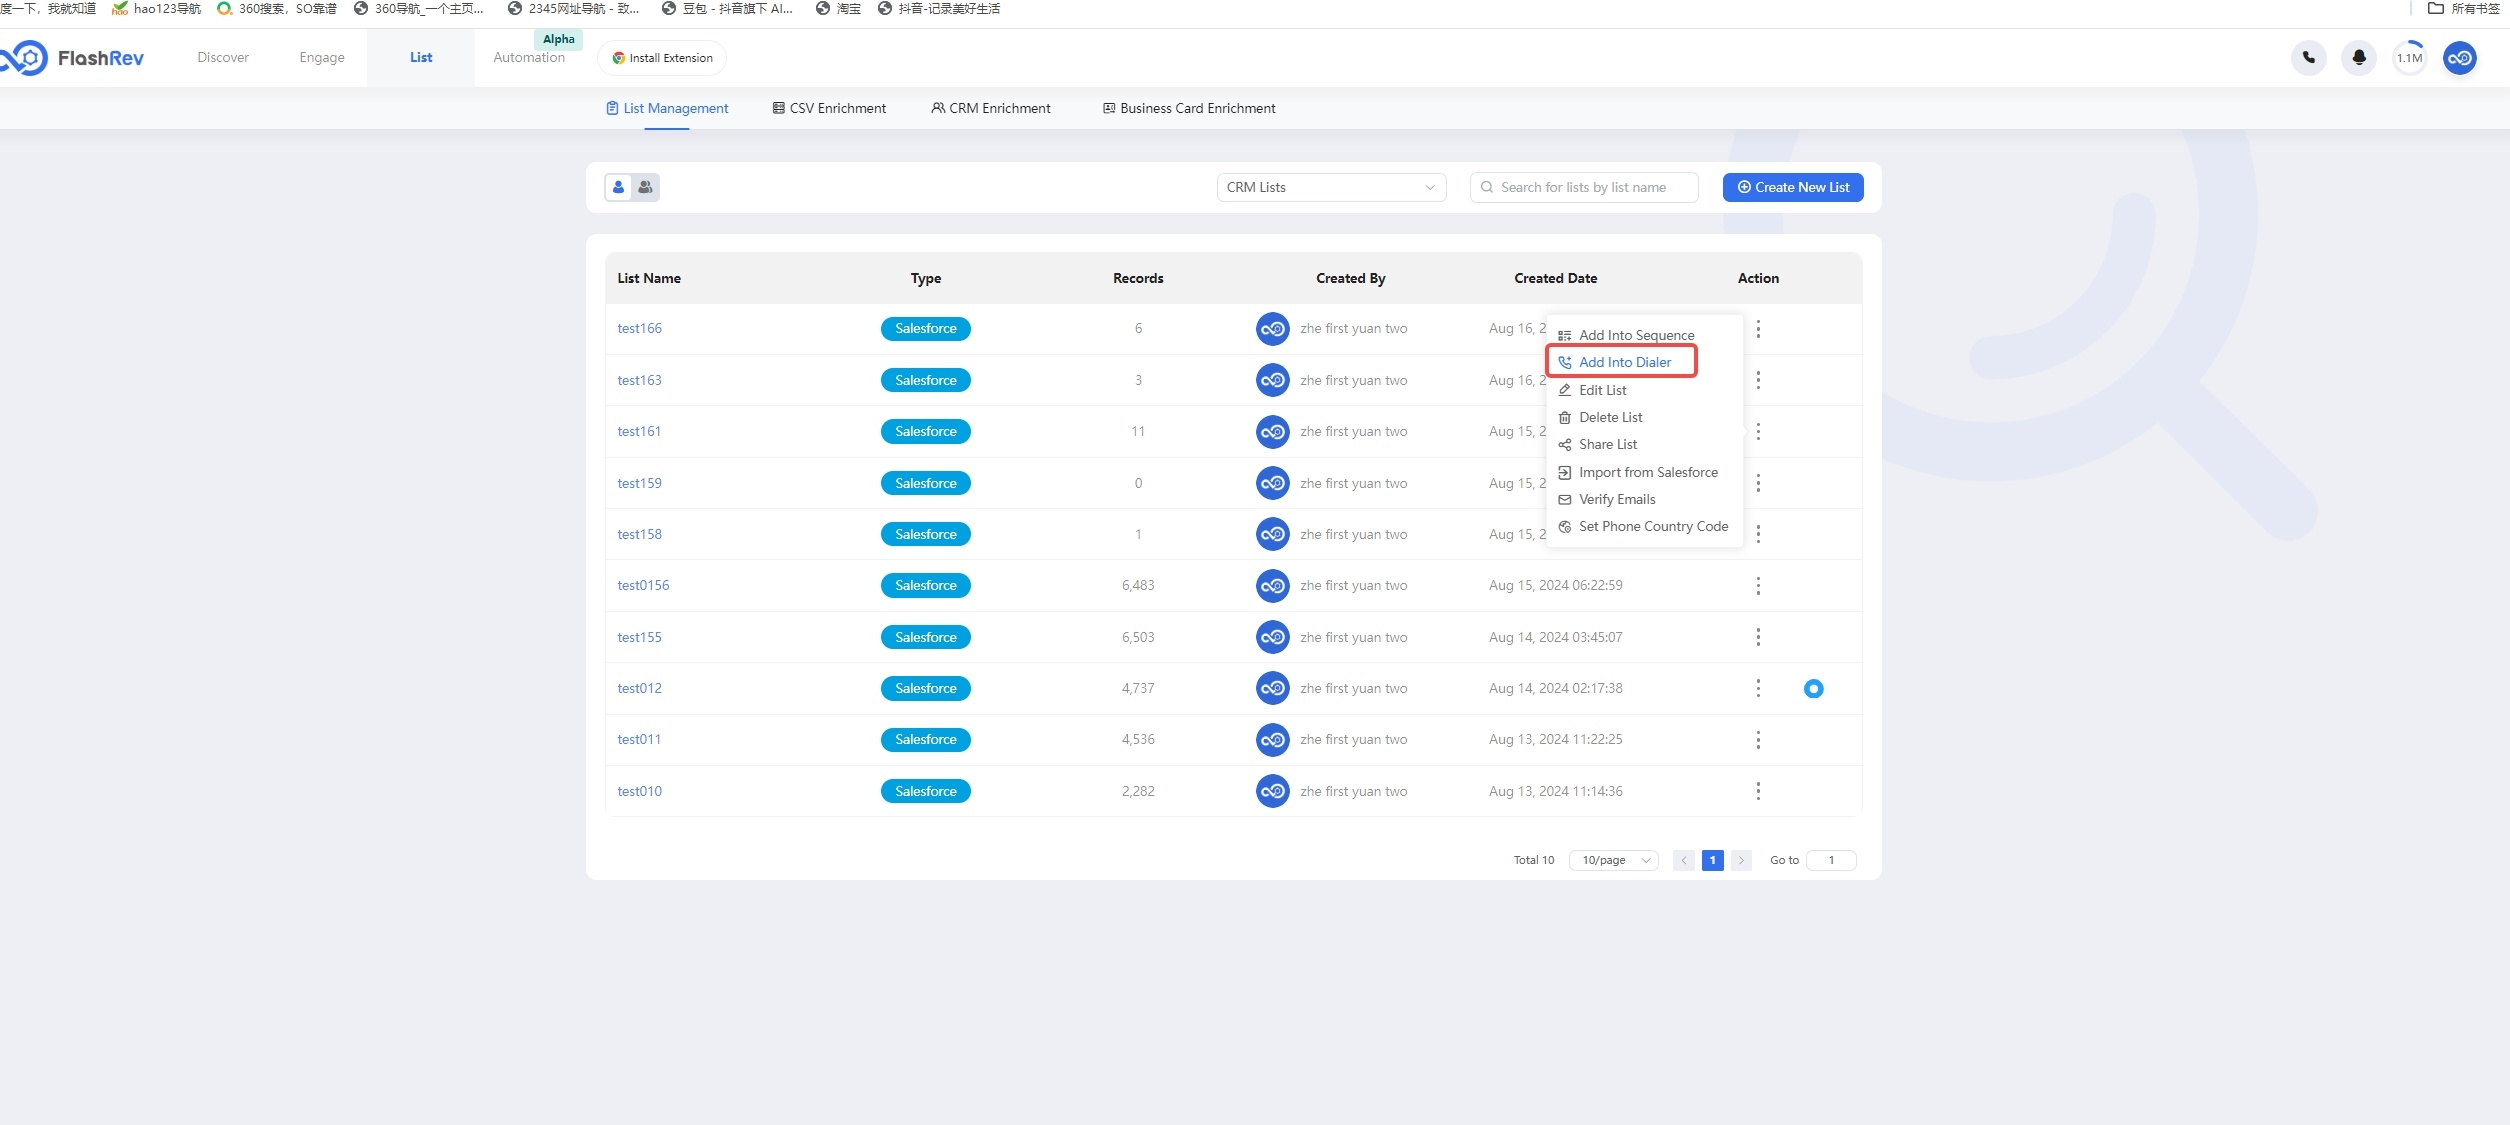Viewport: 2510px width, 1125px height.
Task: Open user profile avatar in header
Action: [x=2460, y=58]
